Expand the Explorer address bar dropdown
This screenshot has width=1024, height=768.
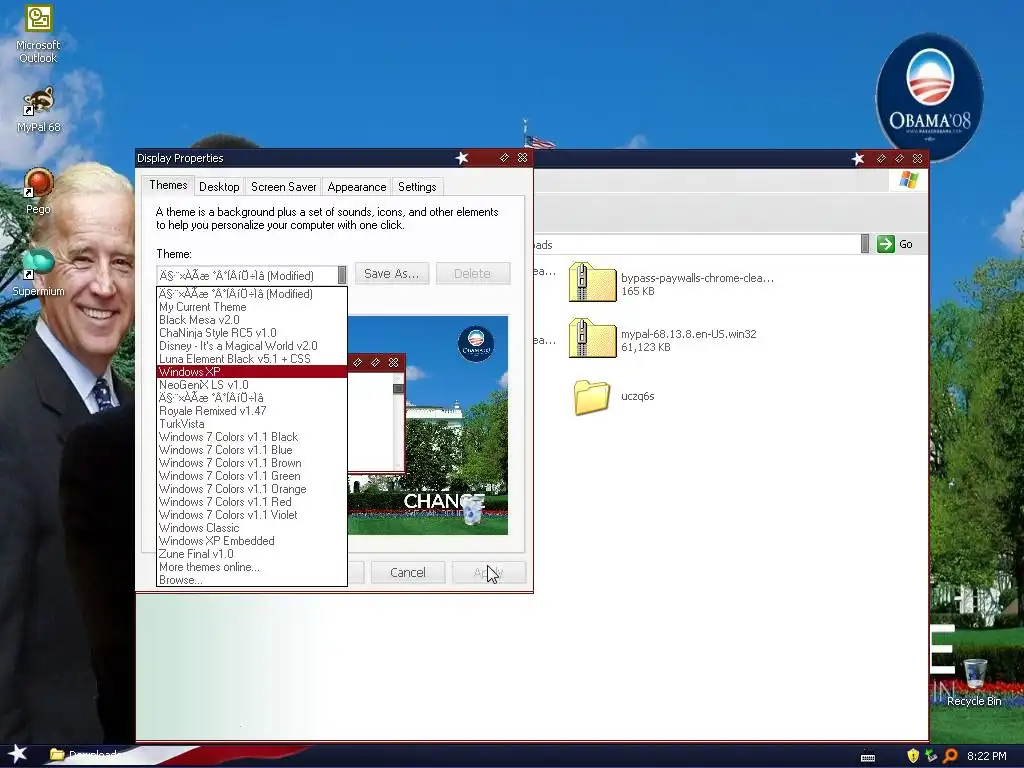point(865,244)
